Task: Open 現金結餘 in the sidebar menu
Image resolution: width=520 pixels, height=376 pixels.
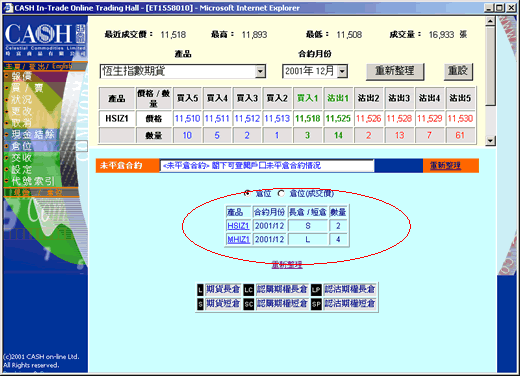Action: (x=33, y=134)
